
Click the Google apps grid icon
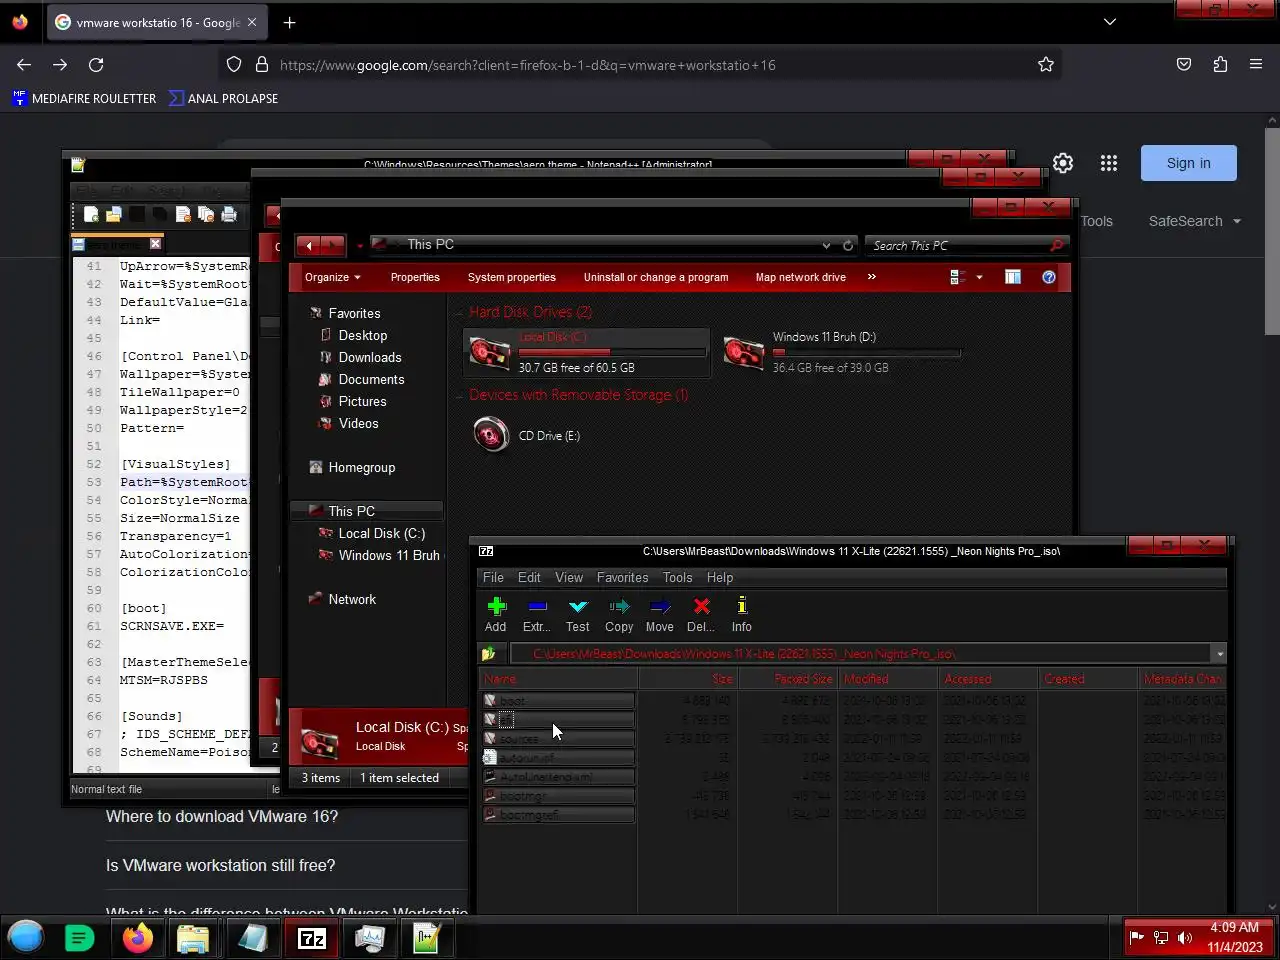tap(1109, 163)
